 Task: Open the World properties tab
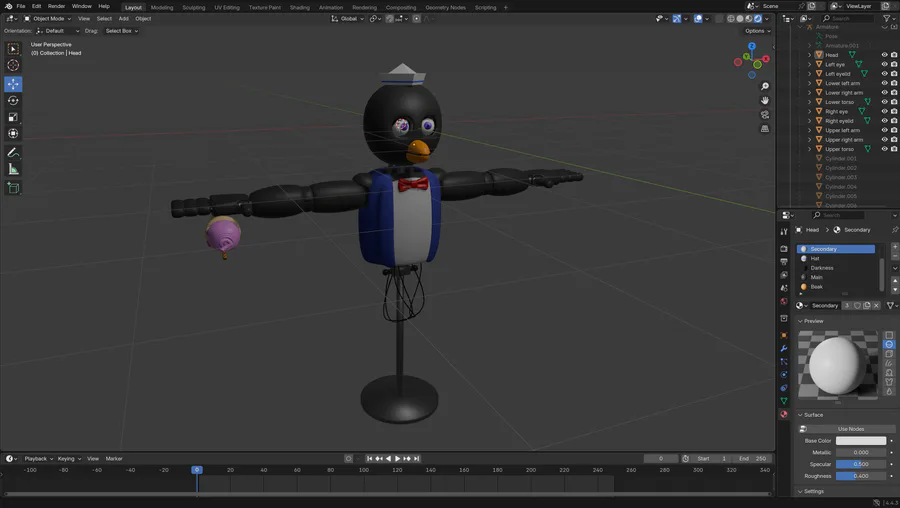[x=783, y=301]
